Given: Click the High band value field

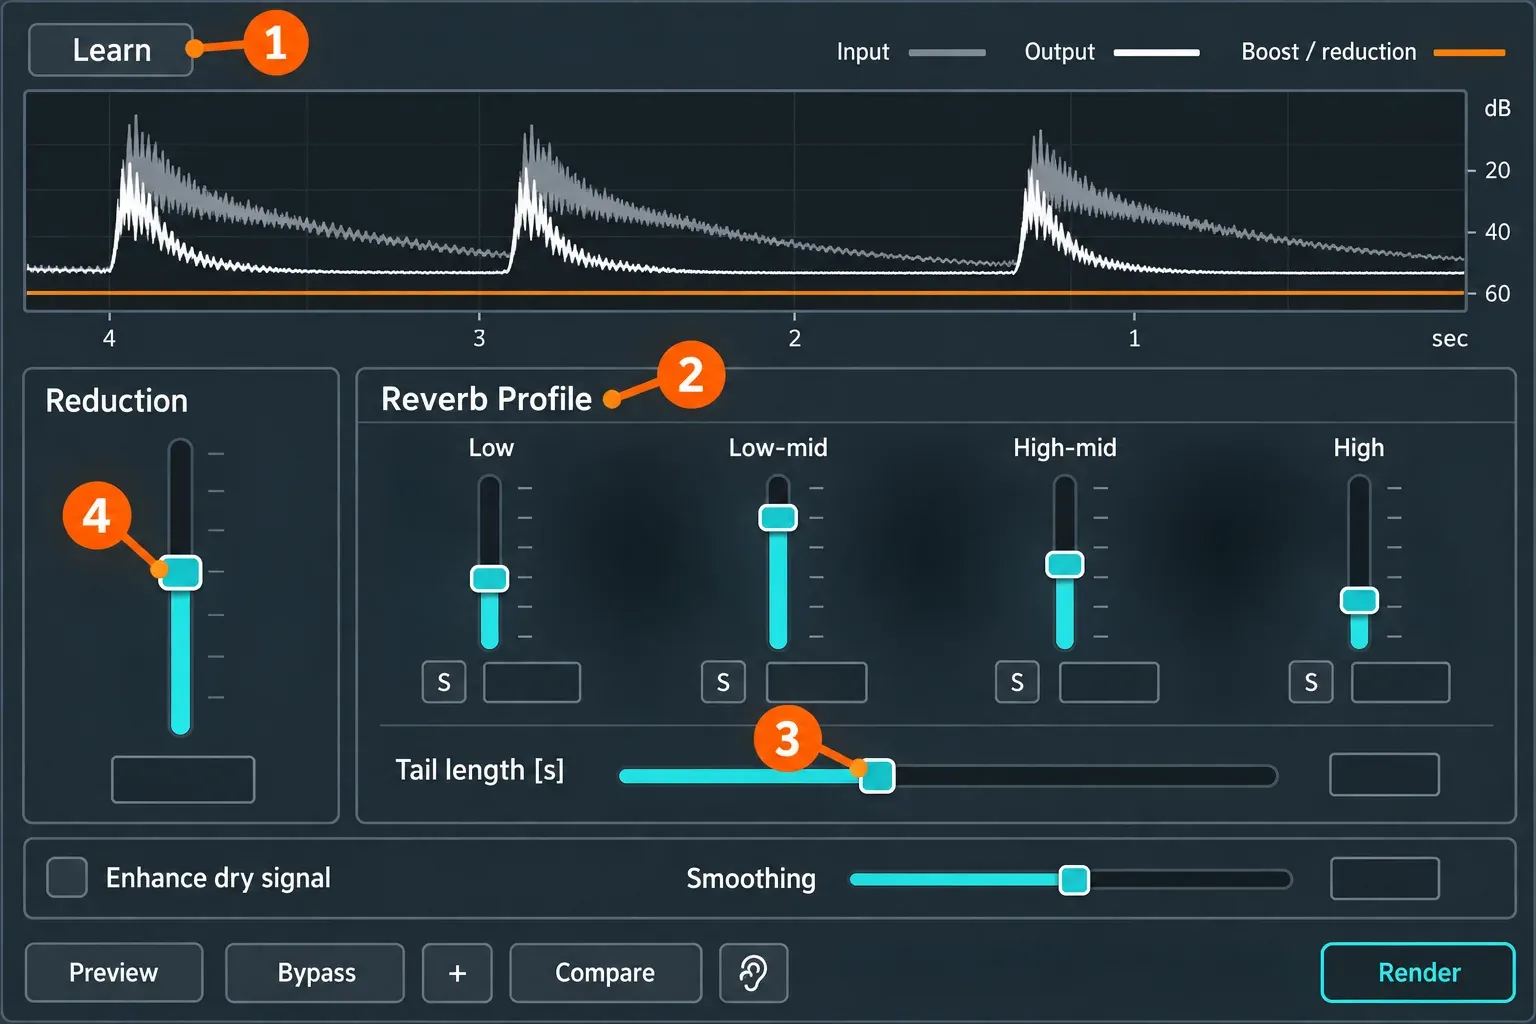Looking at the screenshot, I should pos(1400,682).
